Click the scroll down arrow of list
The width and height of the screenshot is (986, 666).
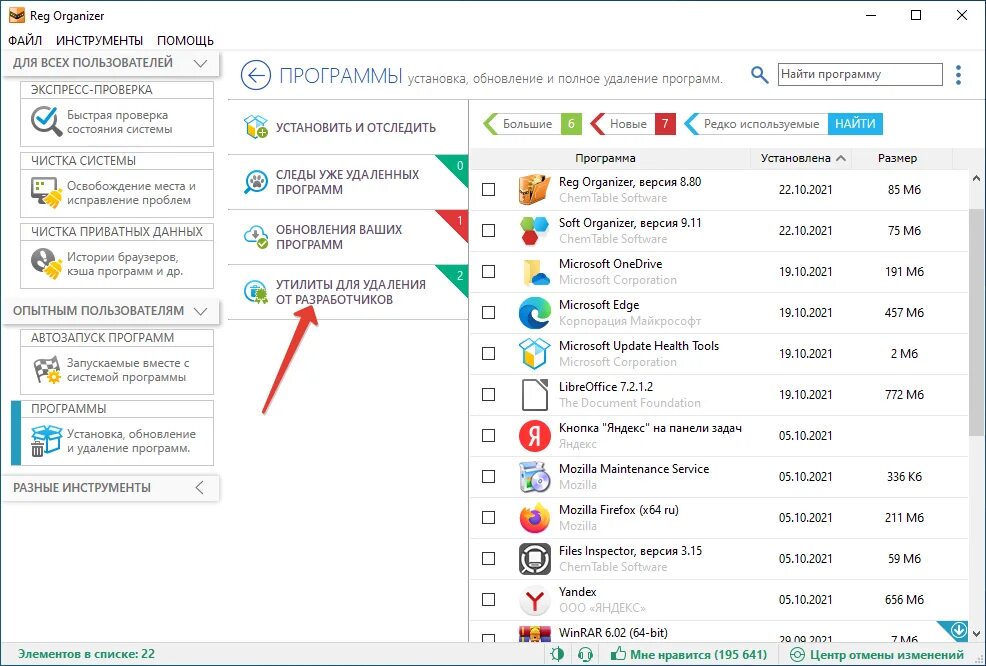pos(976,633)
